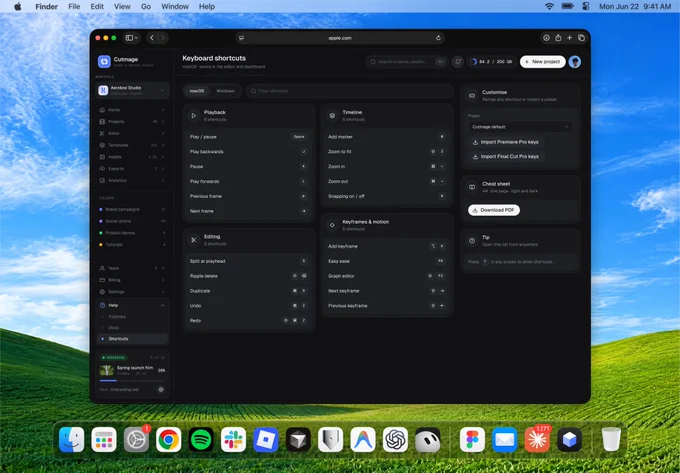Open the Assets sidebar icon
680x473 pixels.
coord(102,157)
